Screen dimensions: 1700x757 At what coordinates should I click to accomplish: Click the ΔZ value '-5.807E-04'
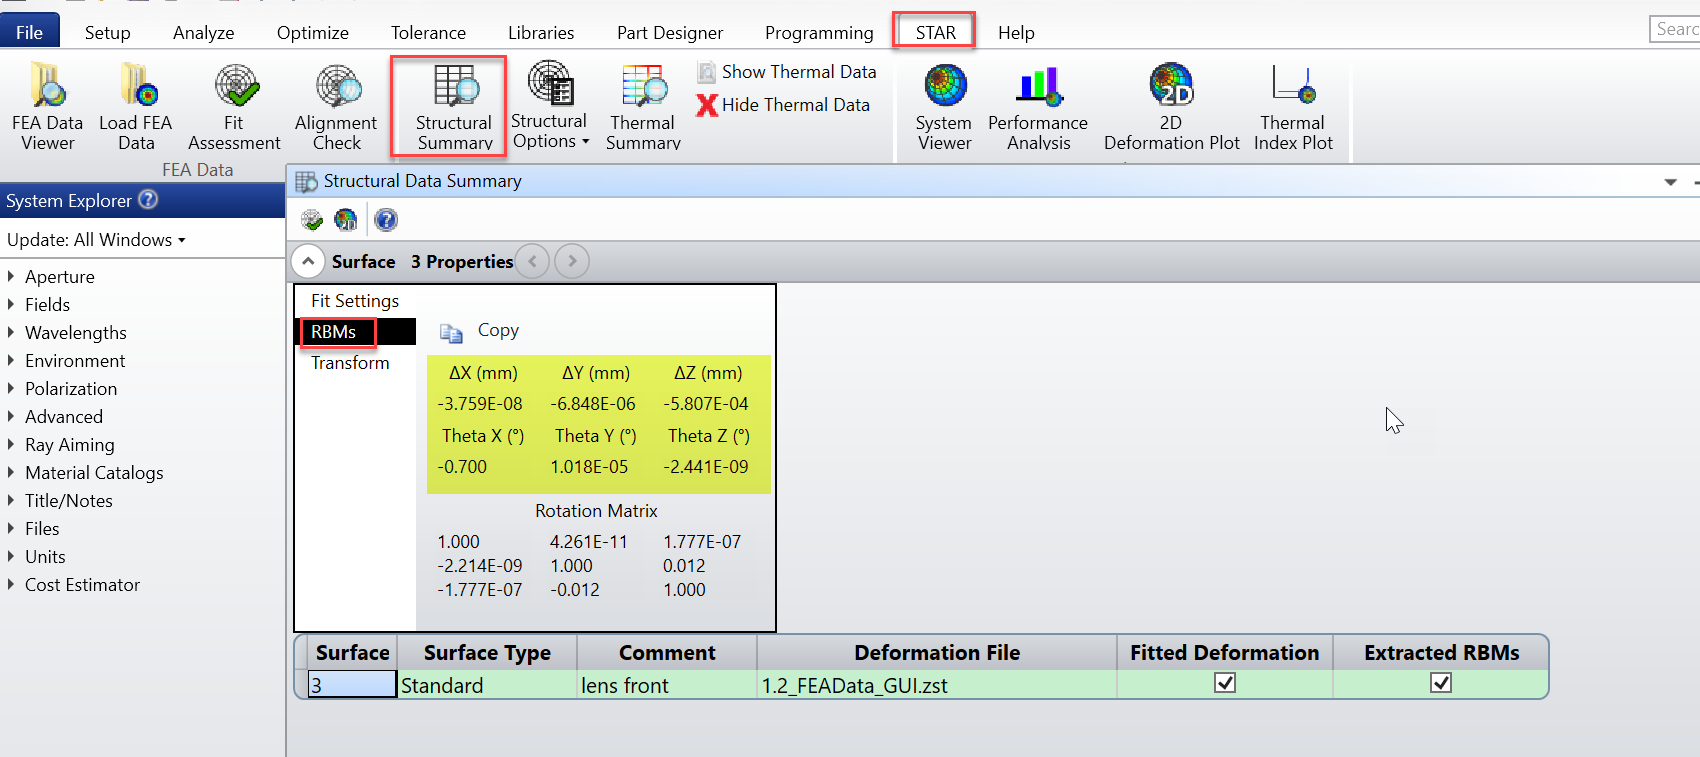pos(706,404)
